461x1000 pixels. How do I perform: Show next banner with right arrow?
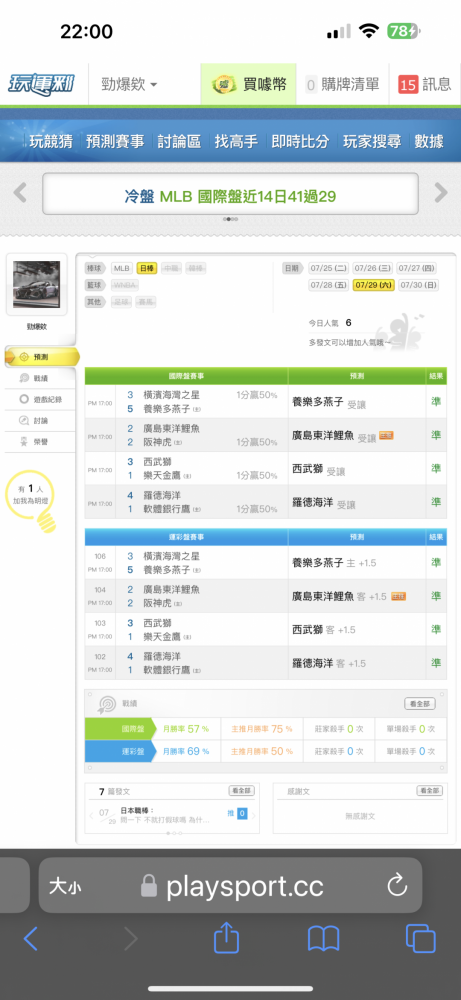click(441, 192)
